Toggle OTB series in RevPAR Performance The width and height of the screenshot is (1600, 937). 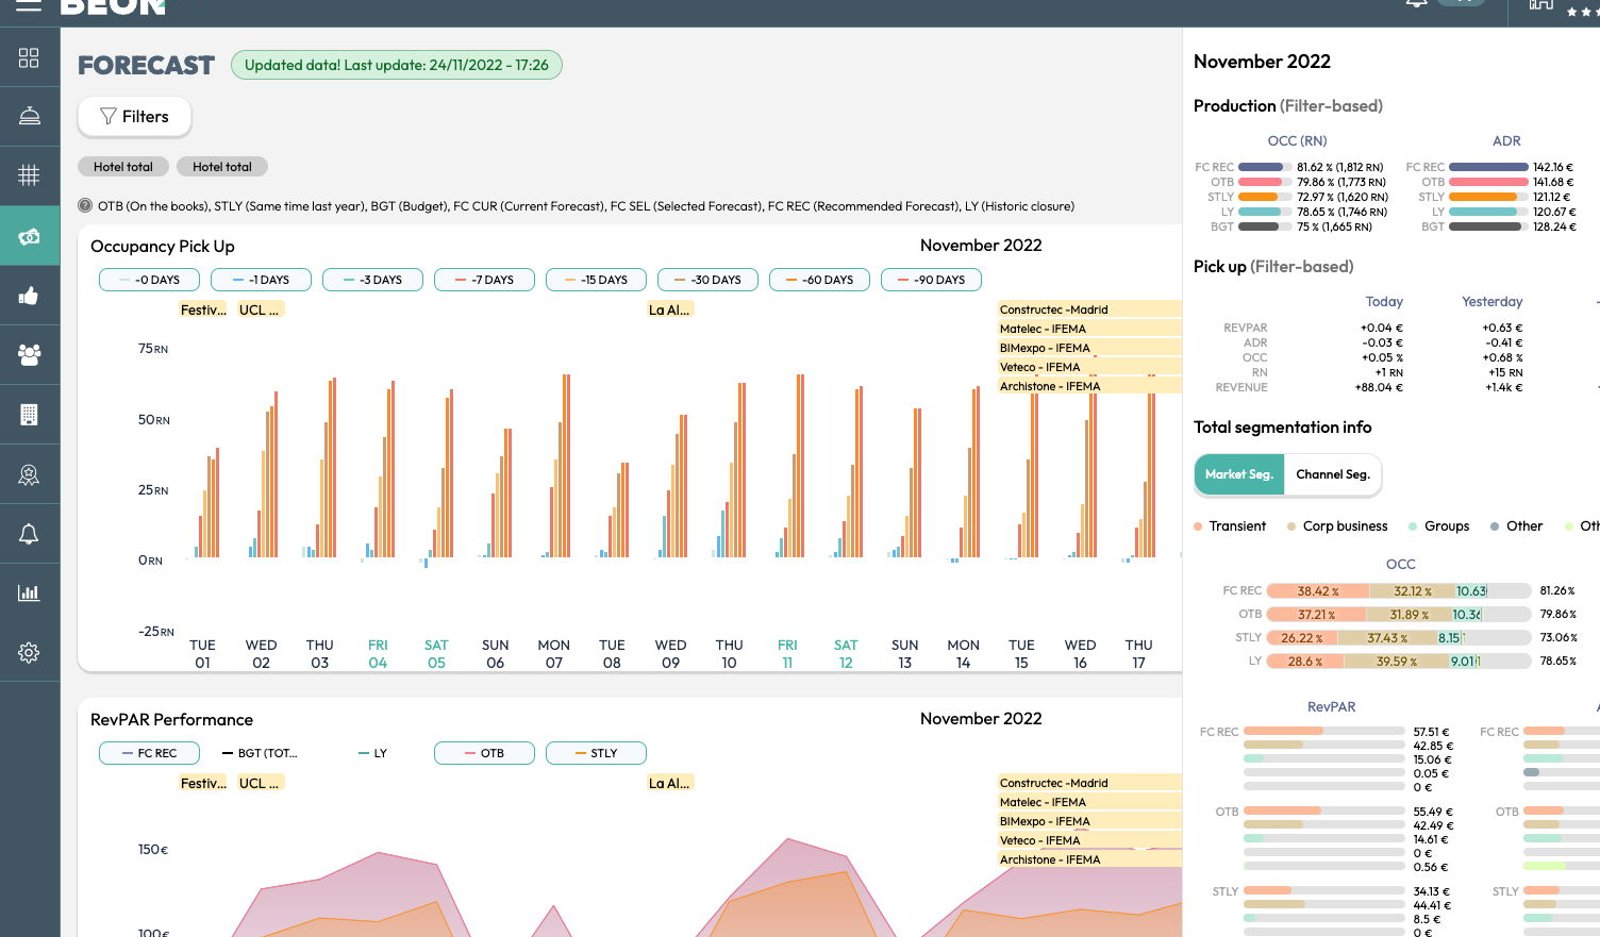(484, 753)
